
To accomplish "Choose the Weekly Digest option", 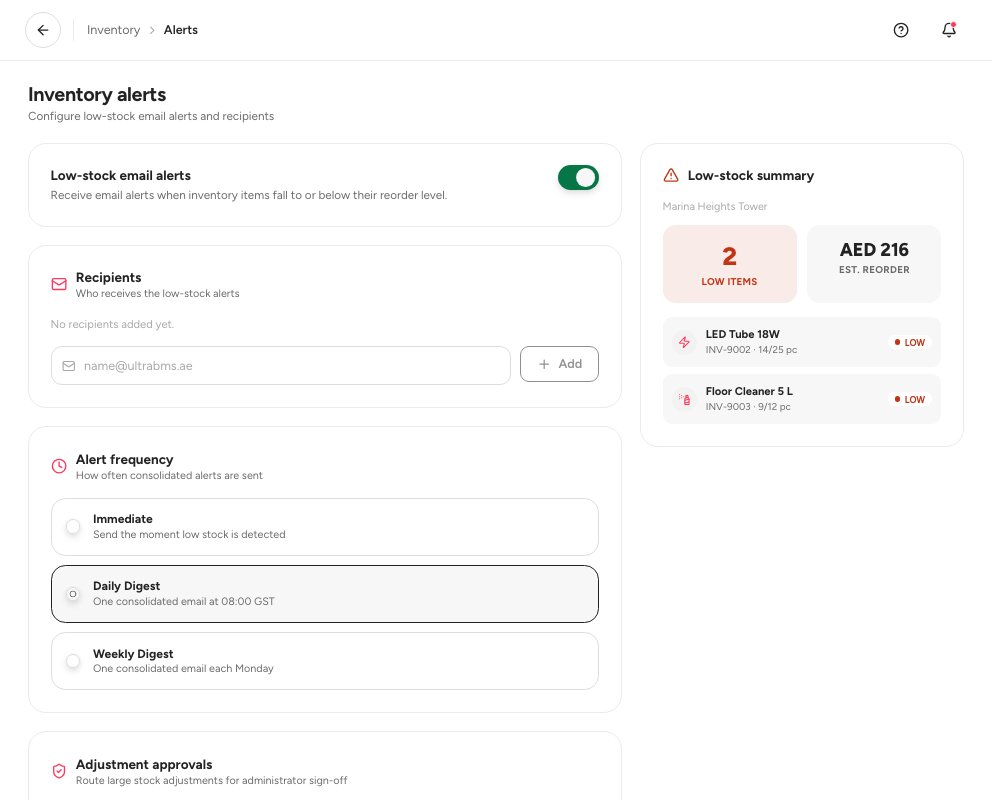I will (x=325, y=661).
